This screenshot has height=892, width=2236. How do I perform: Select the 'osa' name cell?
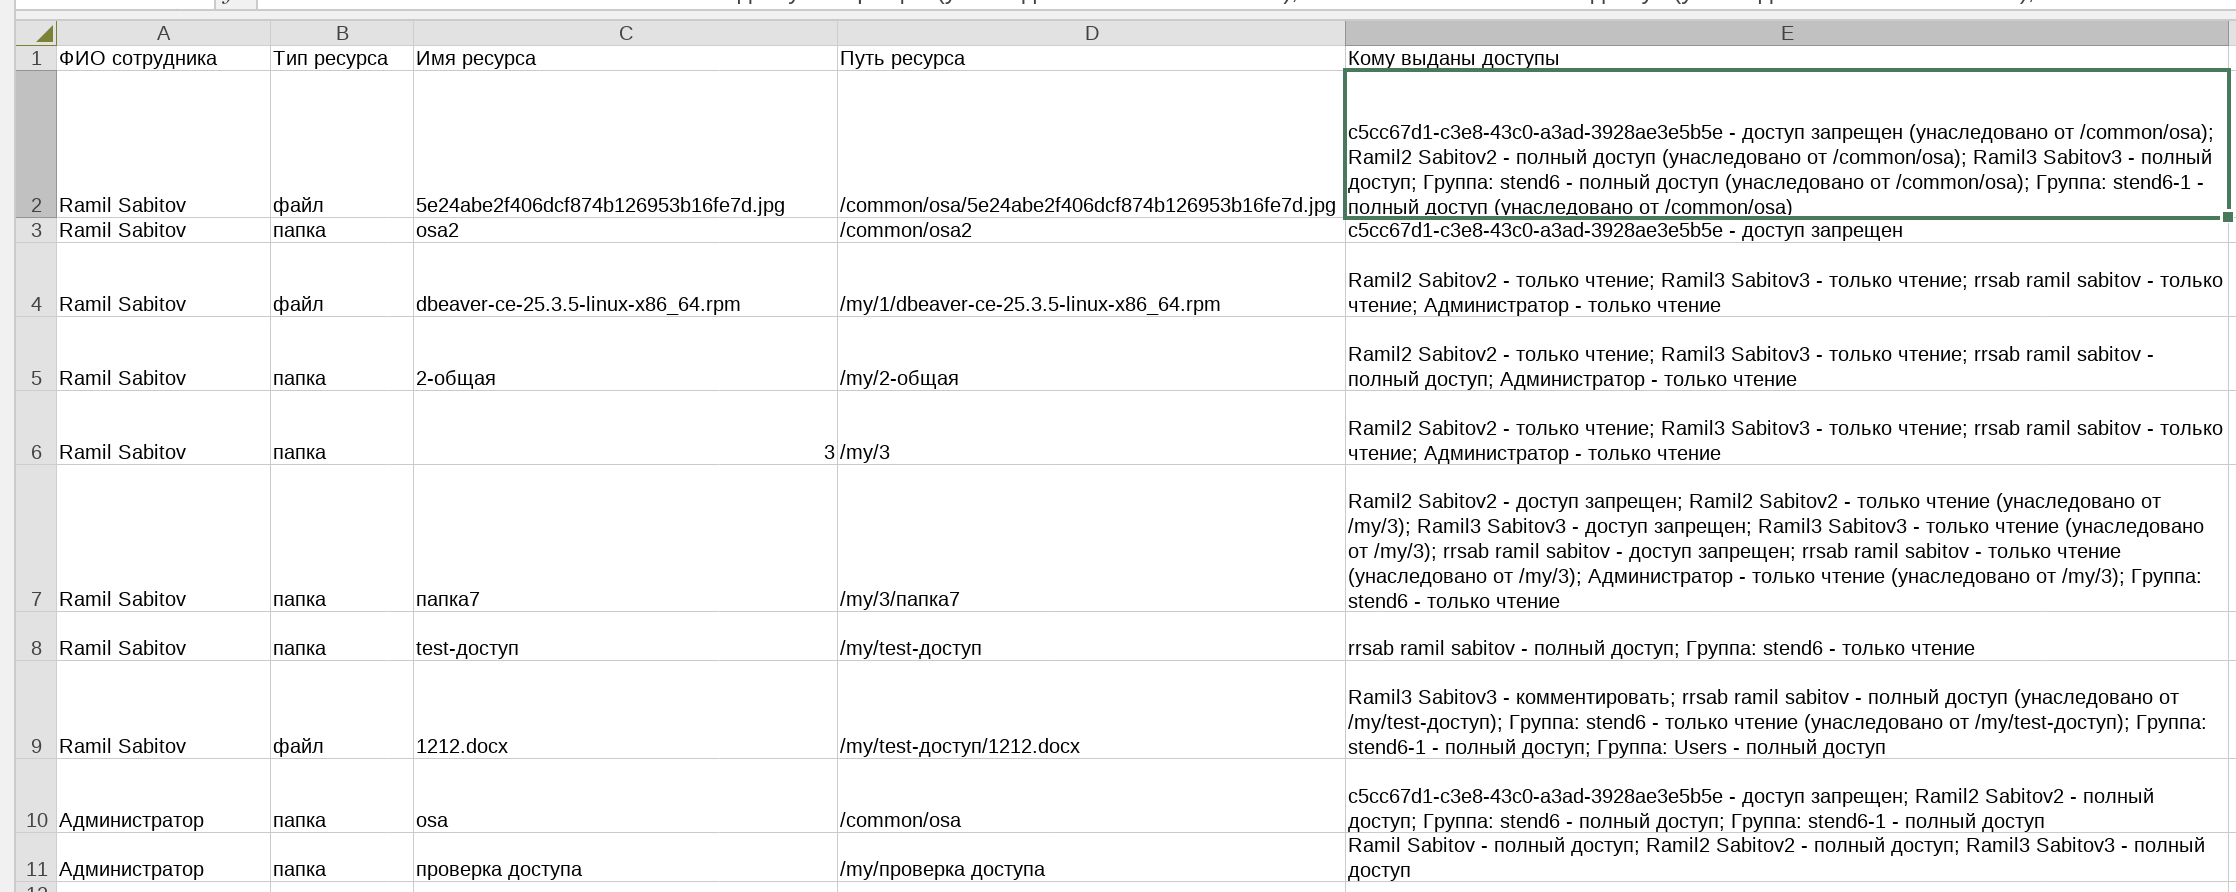pos(625,796)
